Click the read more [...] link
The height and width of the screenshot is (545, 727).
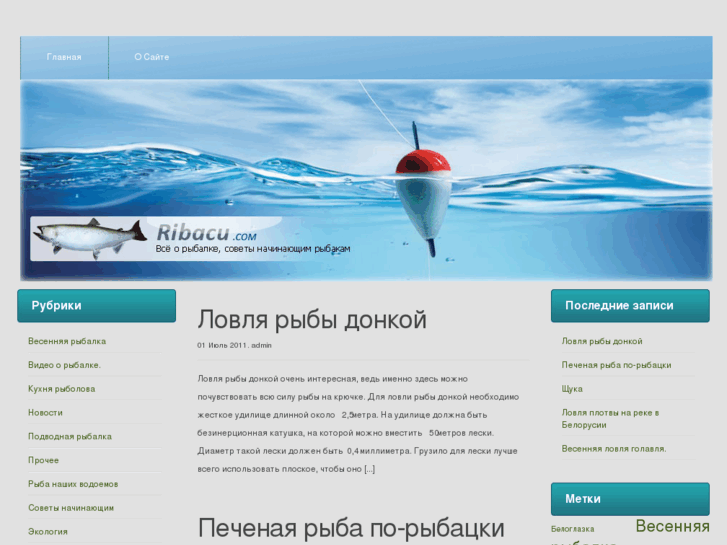(x=370, y=469)
